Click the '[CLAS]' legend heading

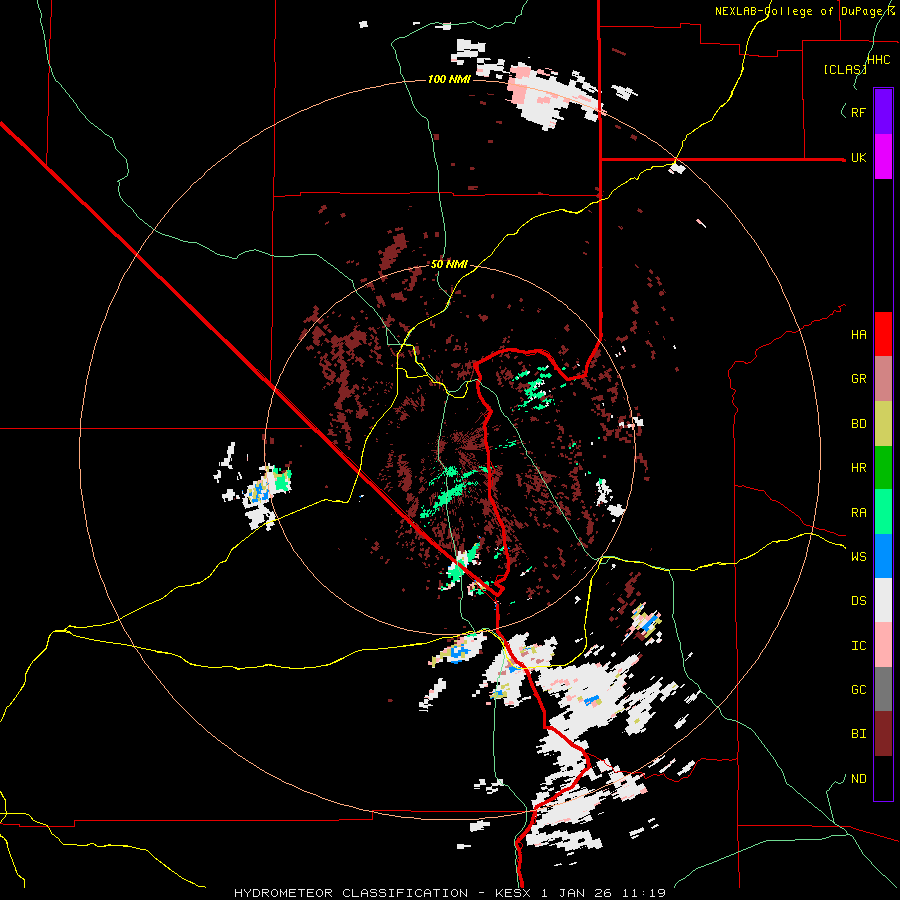coord(845,69)
